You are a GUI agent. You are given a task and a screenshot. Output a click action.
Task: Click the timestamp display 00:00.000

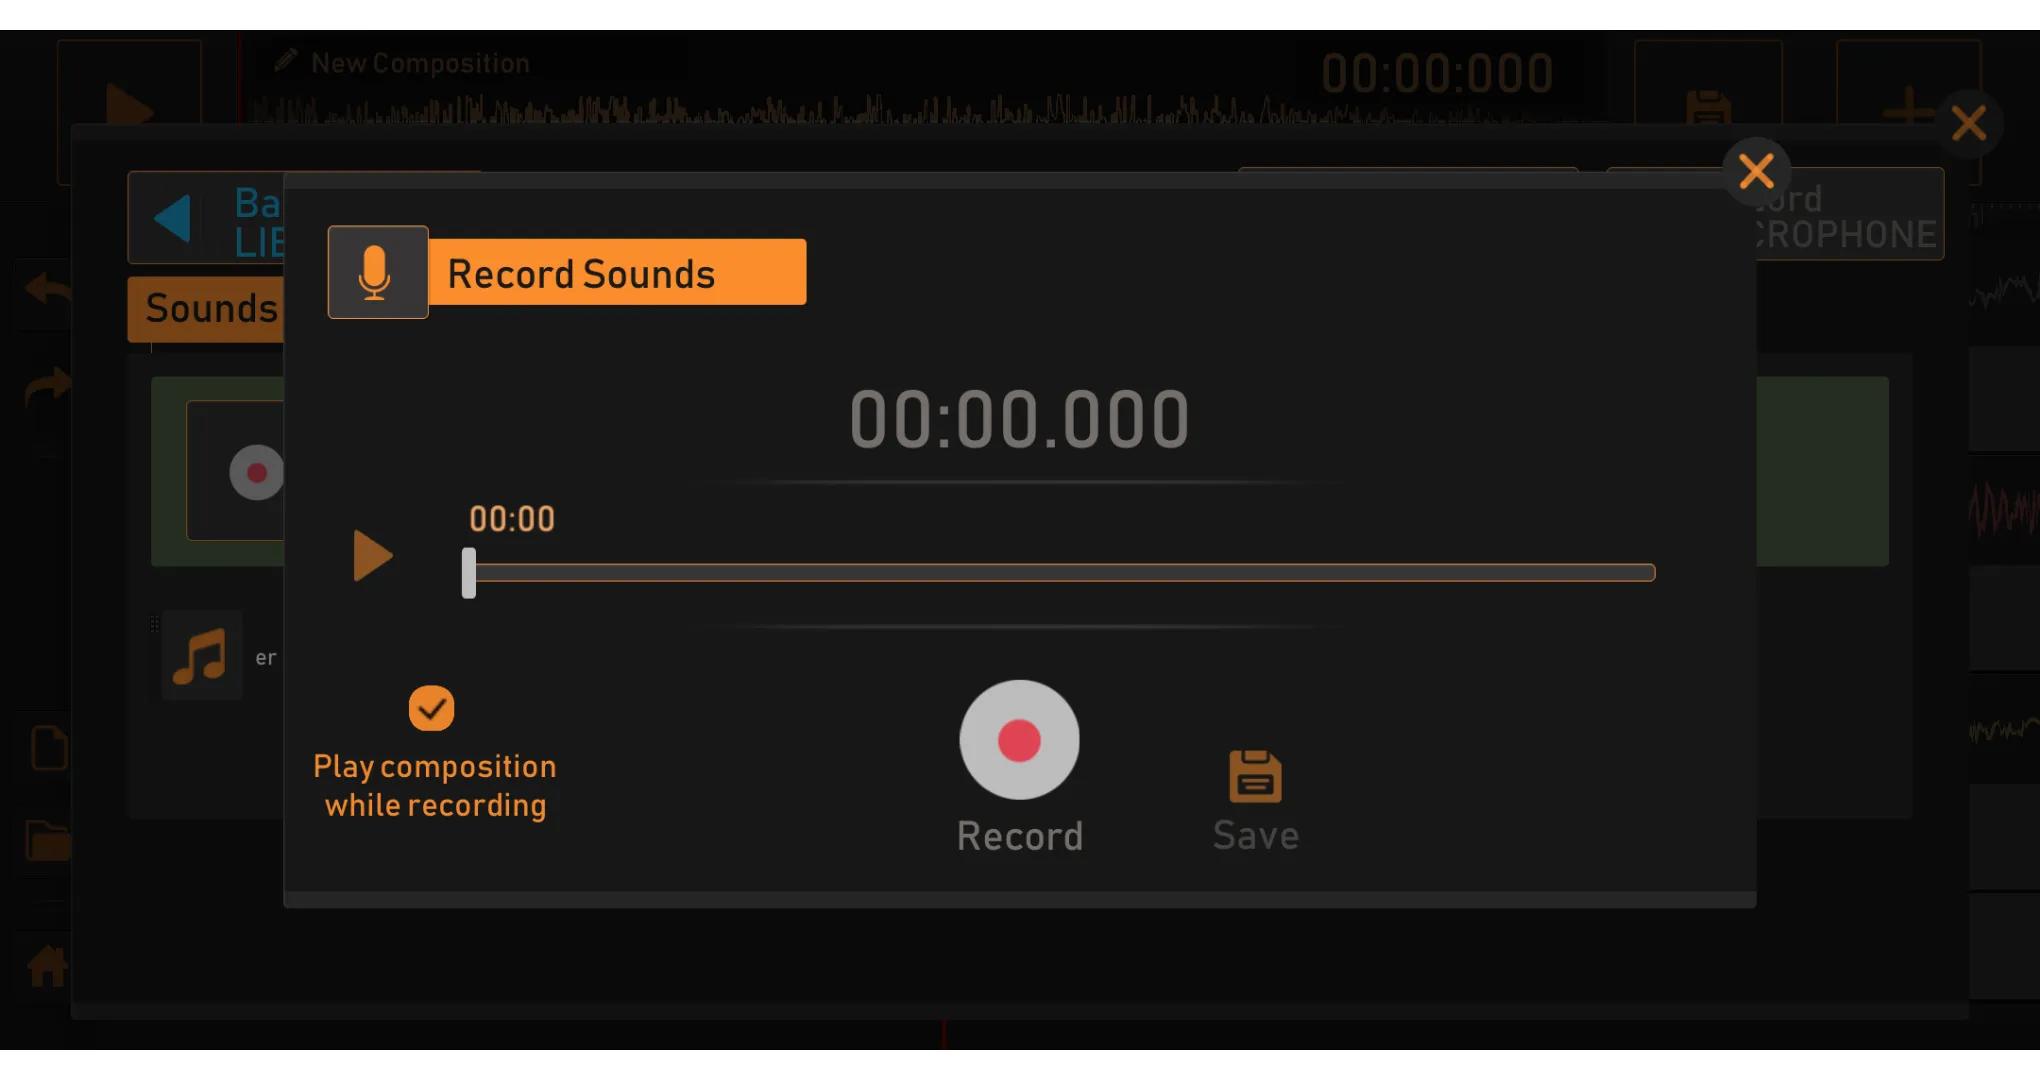point(1020,417)
